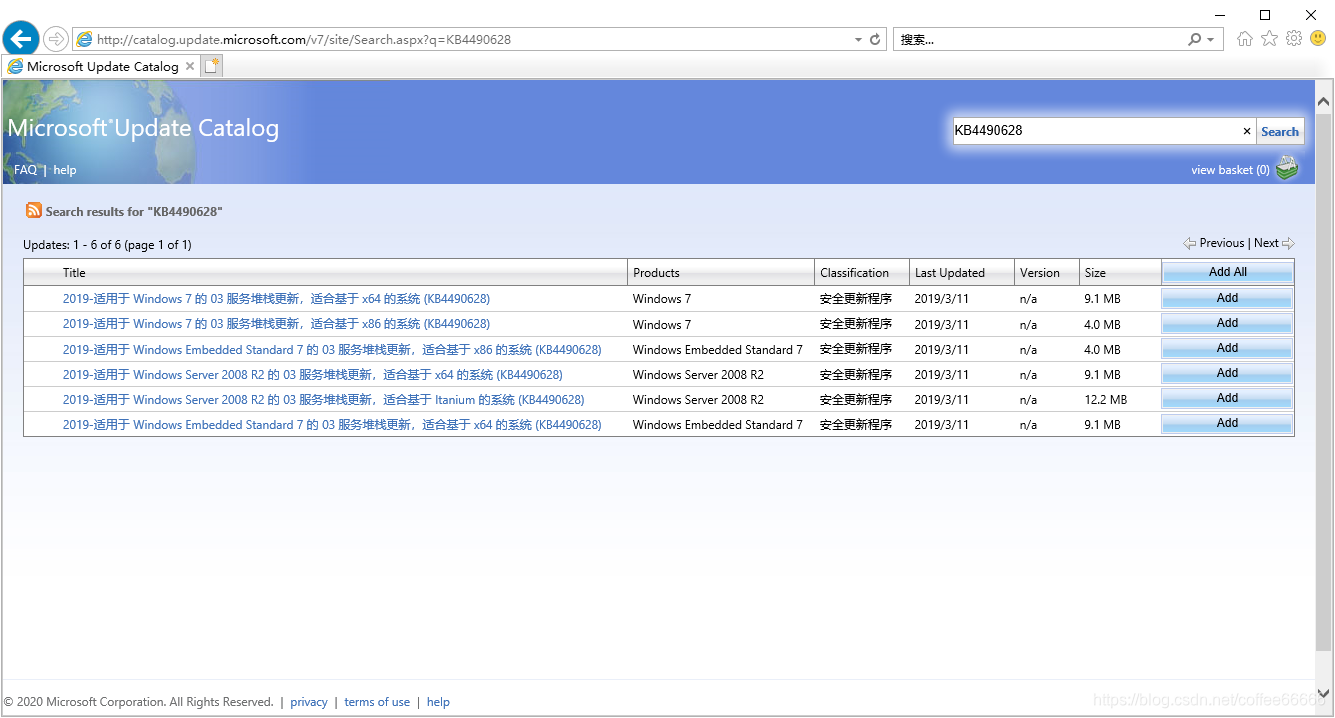Sort by the Products column header
The width and height of the screenshot is (1335, 718).
click(x=656, y=272)
